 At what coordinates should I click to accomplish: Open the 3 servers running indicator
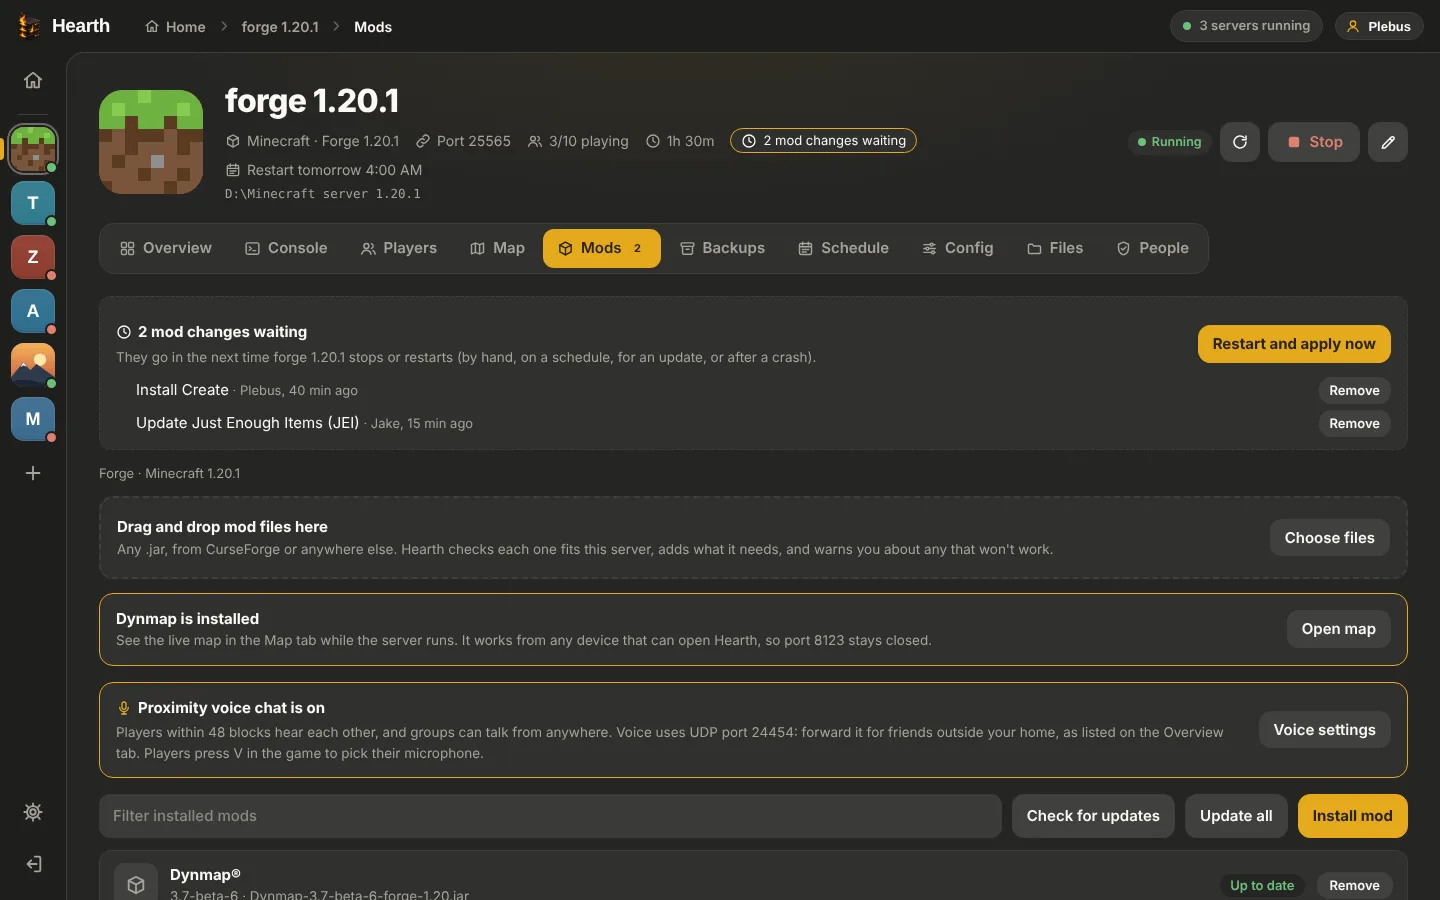[1246, 26]
